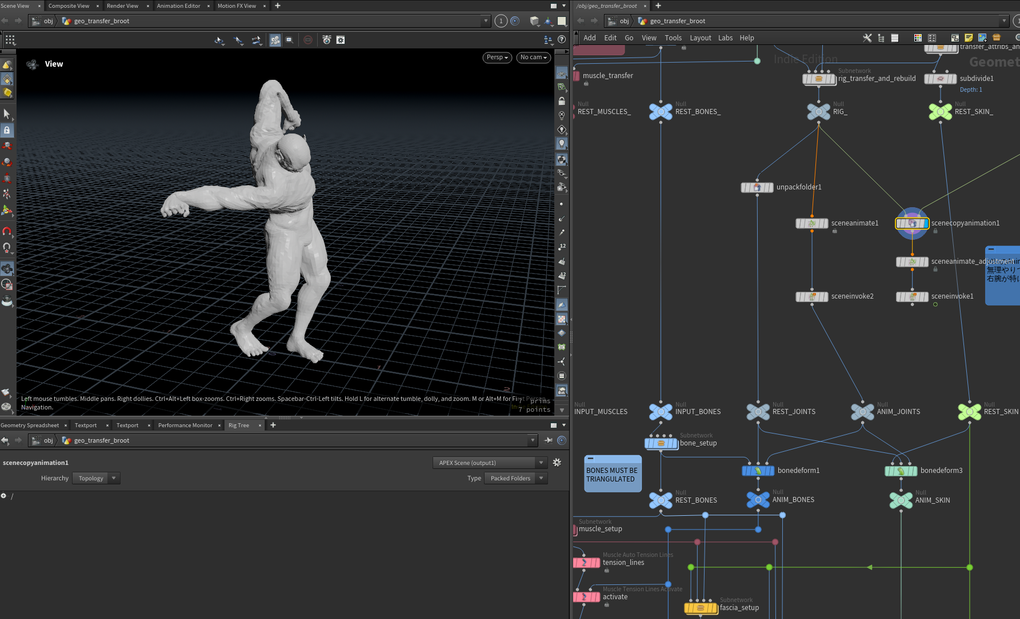Click the REST_BONES_ null node icon

660,112
